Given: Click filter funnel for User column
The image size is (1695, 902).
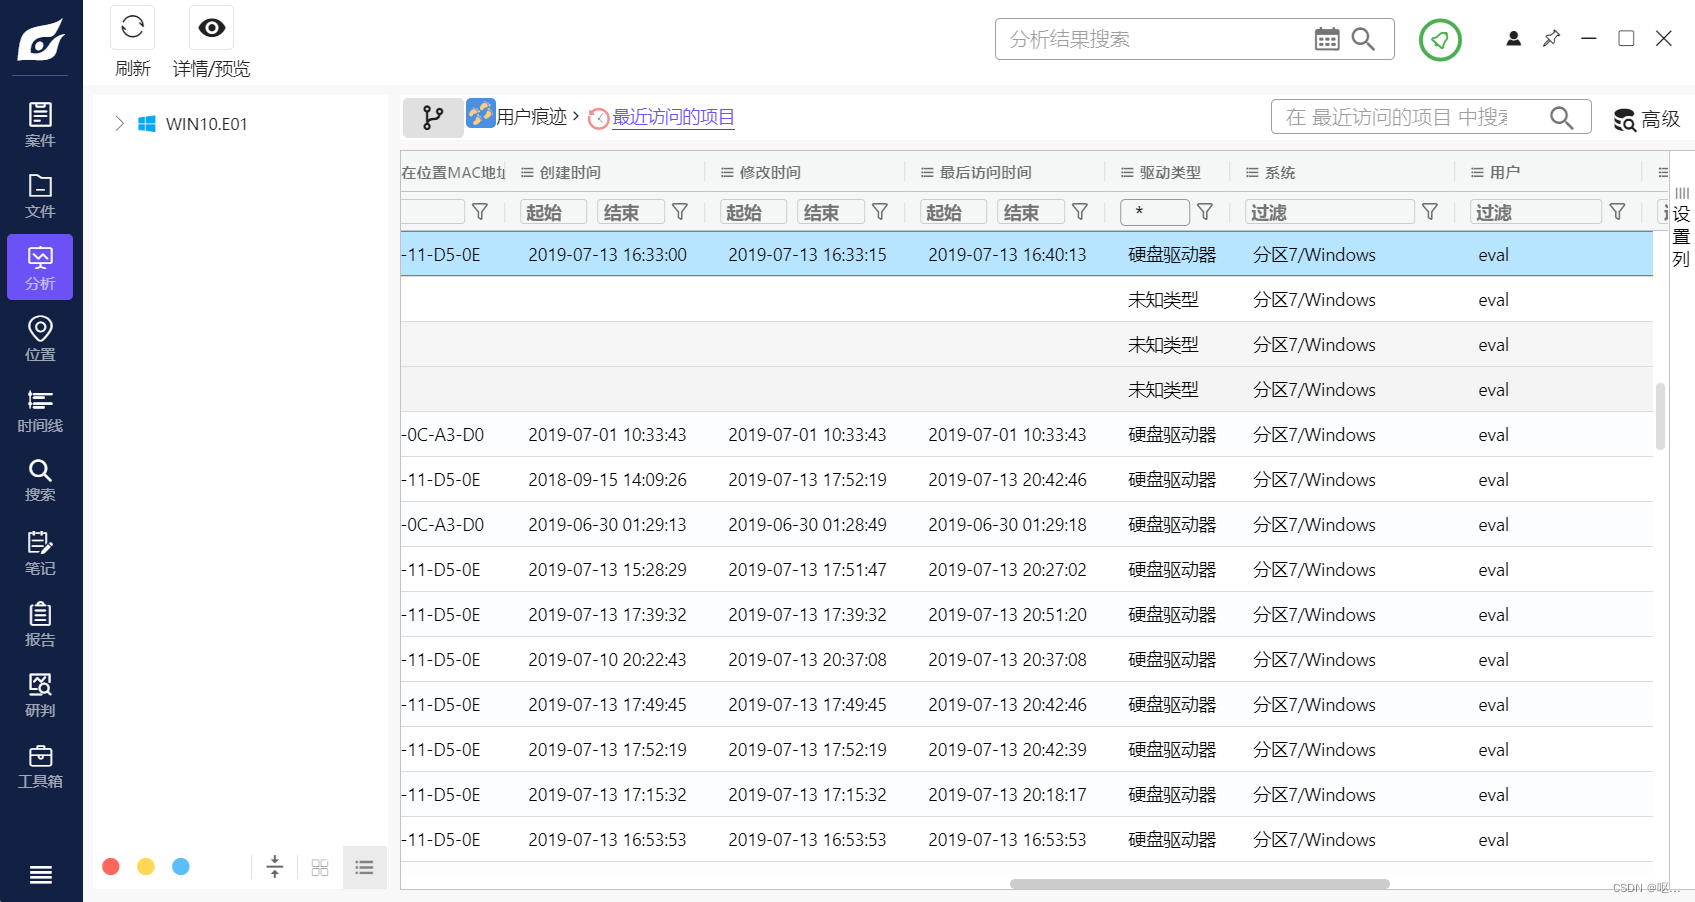Looking at the screenshot, I should [1617, 212].
